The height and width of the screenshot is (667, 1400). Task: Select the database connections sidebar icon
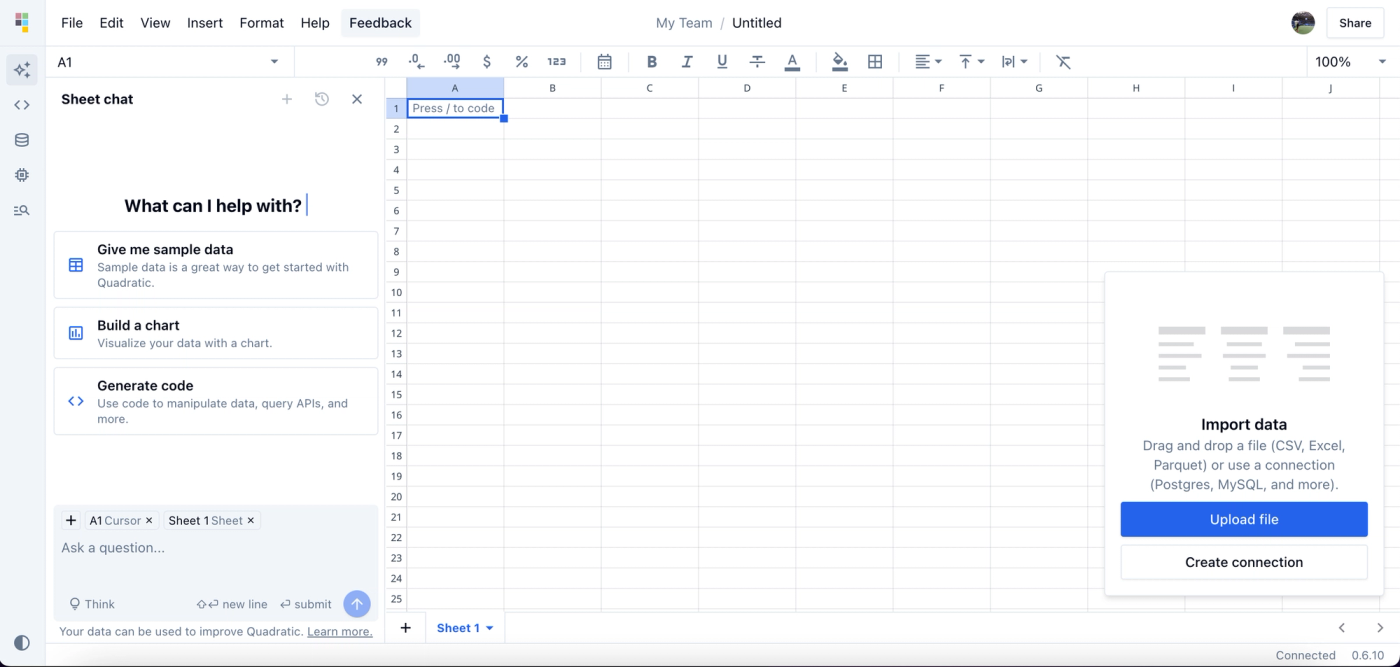click(x=22, y=140)
